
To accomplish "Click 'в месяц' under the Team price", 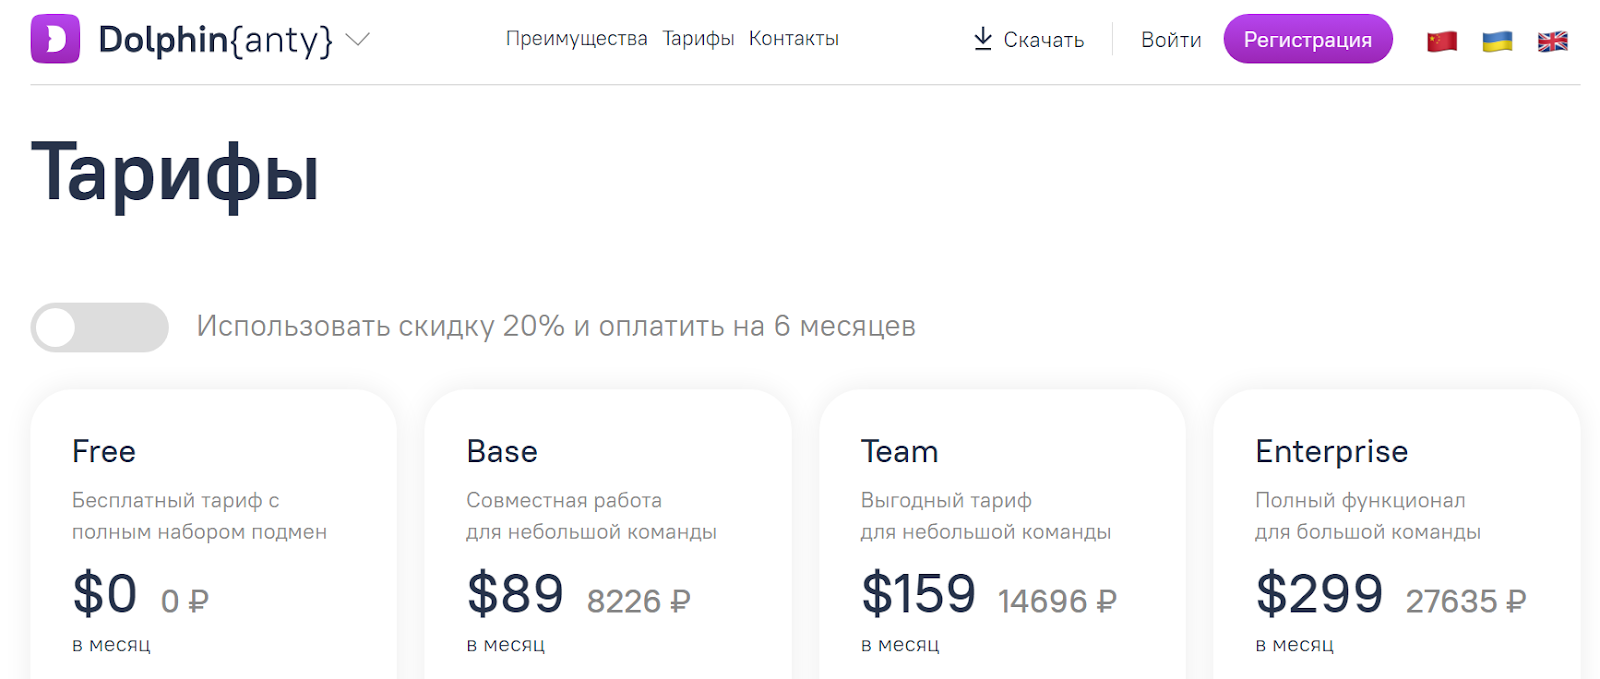I will point(900,645).
